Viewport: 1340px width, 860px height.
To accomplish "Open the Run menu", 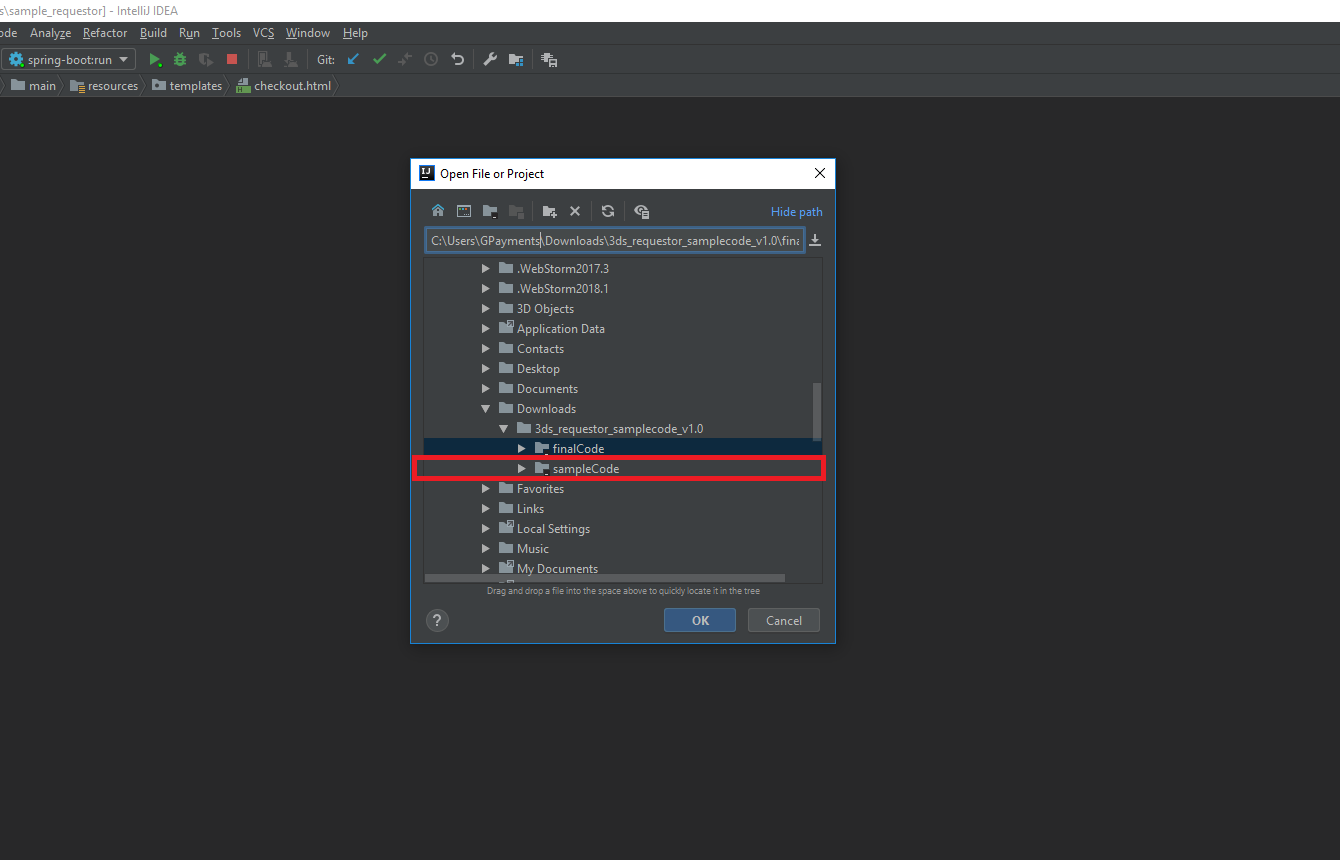I will click(189, 33).
